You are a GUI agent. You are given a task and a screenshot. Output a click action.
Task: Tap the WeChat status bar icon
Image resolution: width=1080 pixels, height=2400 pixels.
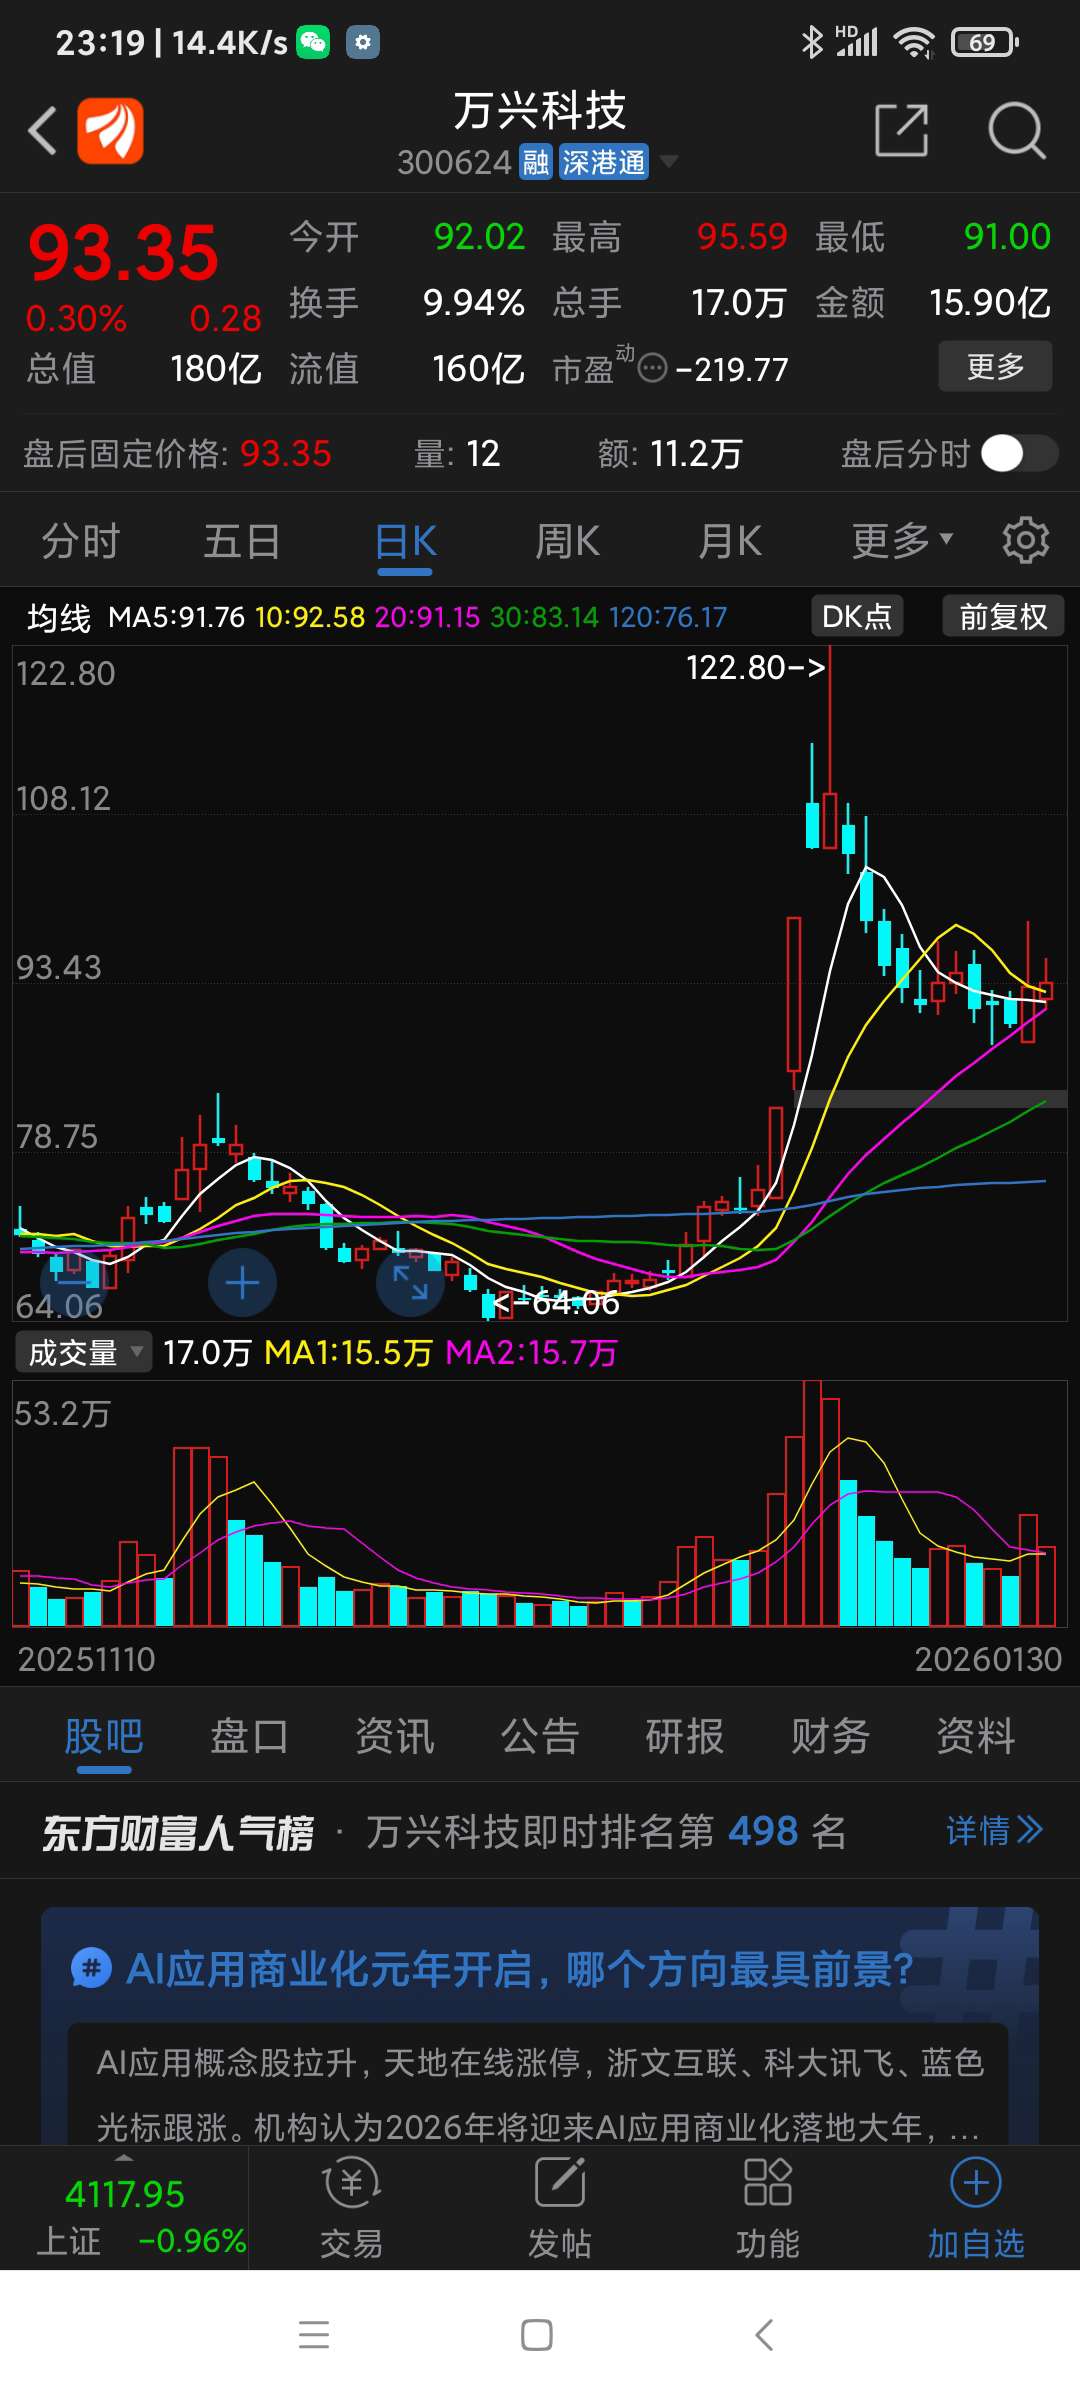coord(313,42)
